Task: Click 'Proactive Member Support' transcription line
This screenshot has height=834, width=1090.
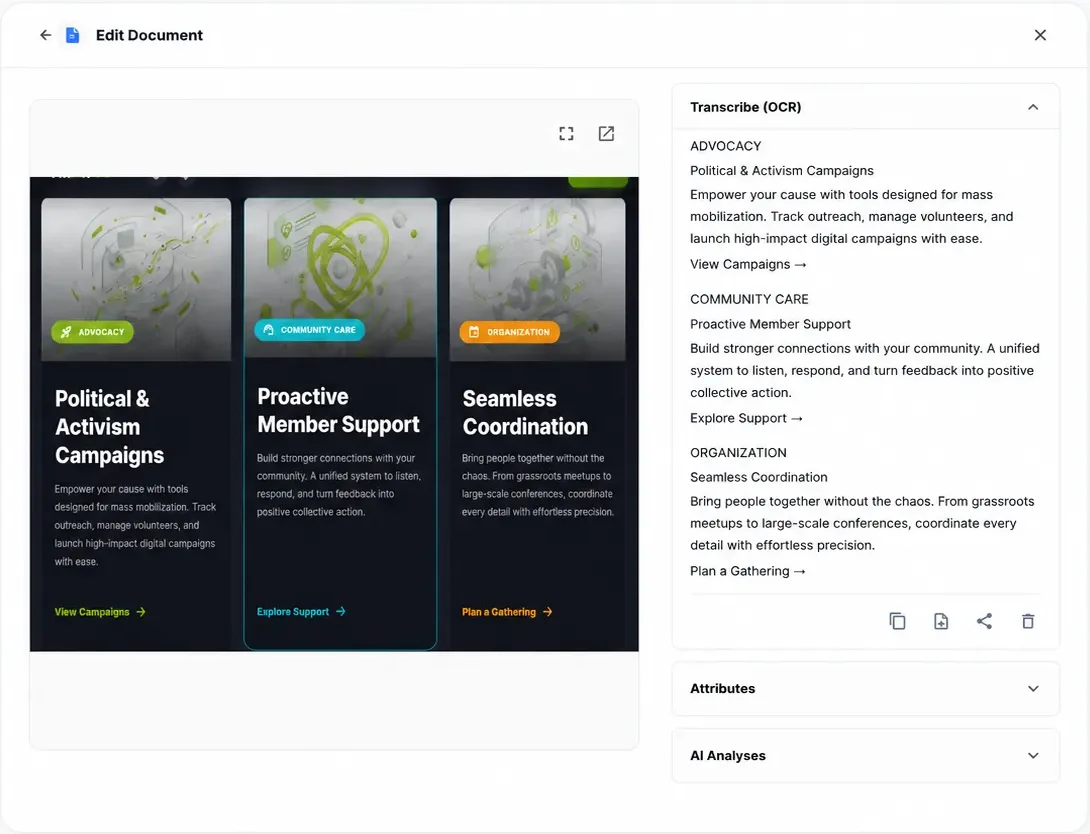Action: pyautogui.click(x=770, y=324)
